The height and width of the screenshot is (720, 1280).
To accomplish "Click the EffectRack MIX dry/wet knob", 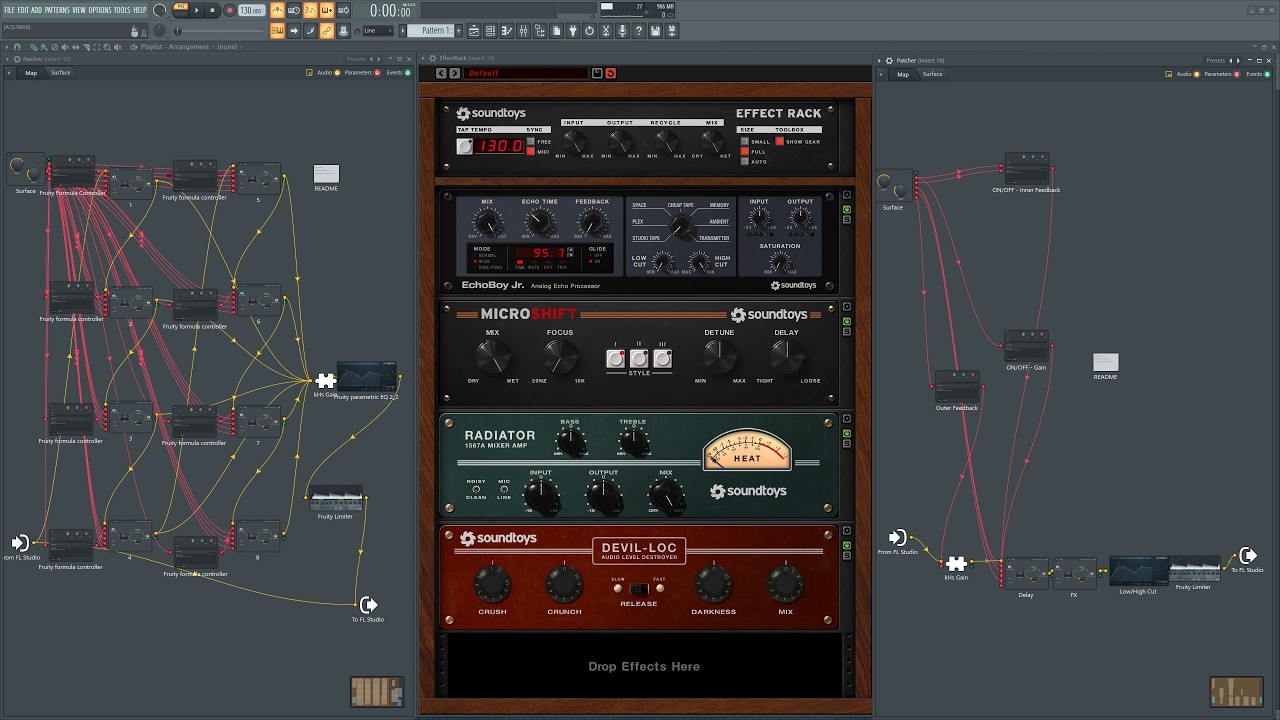I will (x=712, y=142).
